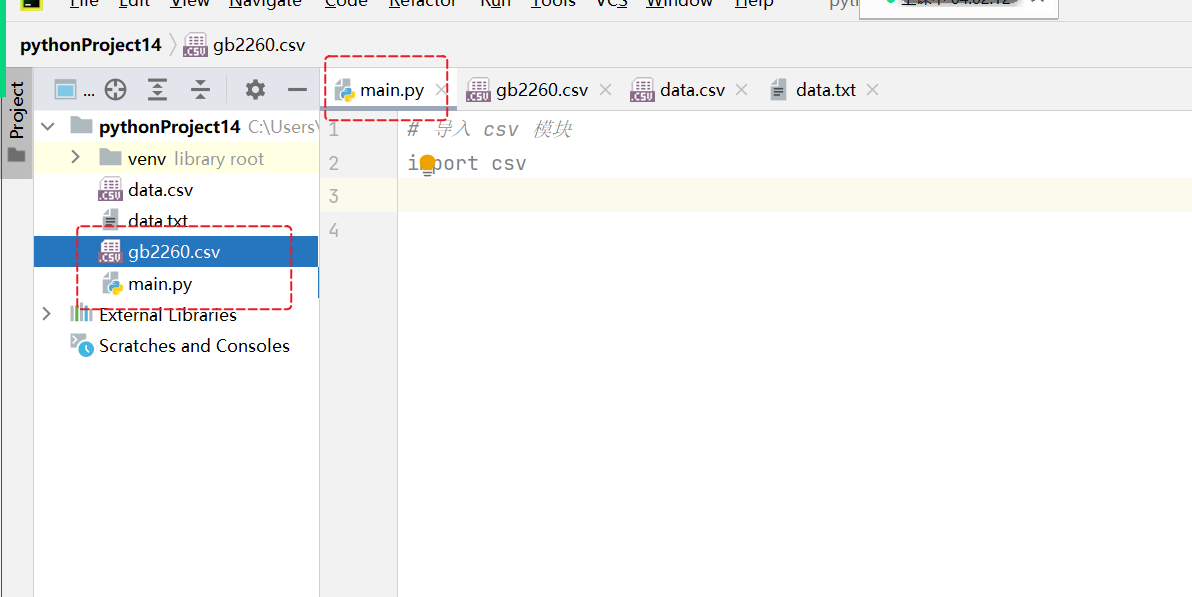Close the data.txt tab
Viewport: 1192px width, 597px height.
[873, 90]
